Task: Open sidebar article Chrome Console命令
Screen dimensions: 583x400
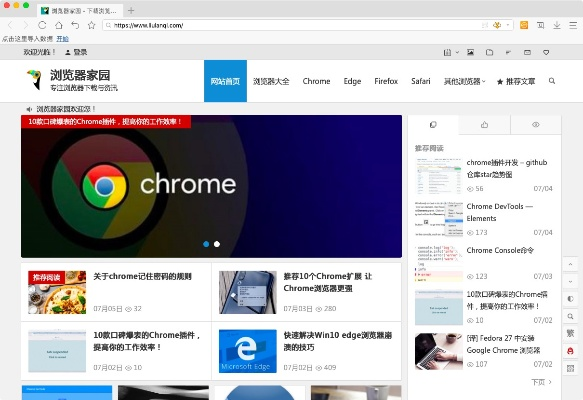Action: pos(500,250)
